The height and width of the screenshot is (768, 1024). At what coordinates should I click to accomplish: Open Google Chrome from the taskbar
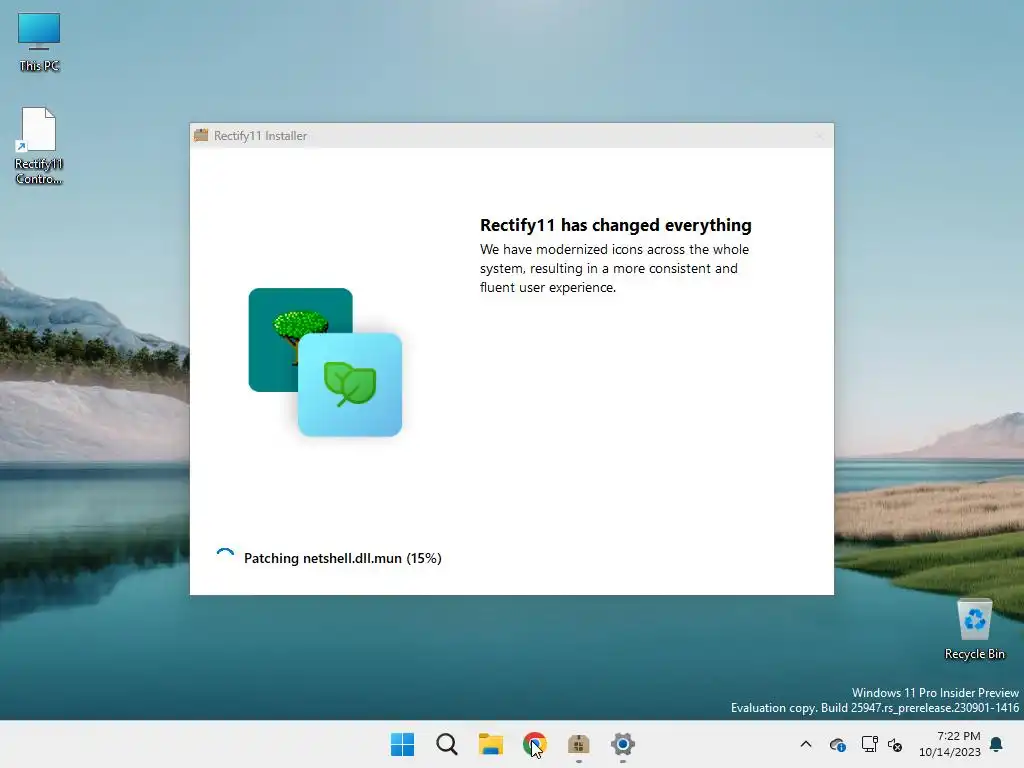coord(534,744)
